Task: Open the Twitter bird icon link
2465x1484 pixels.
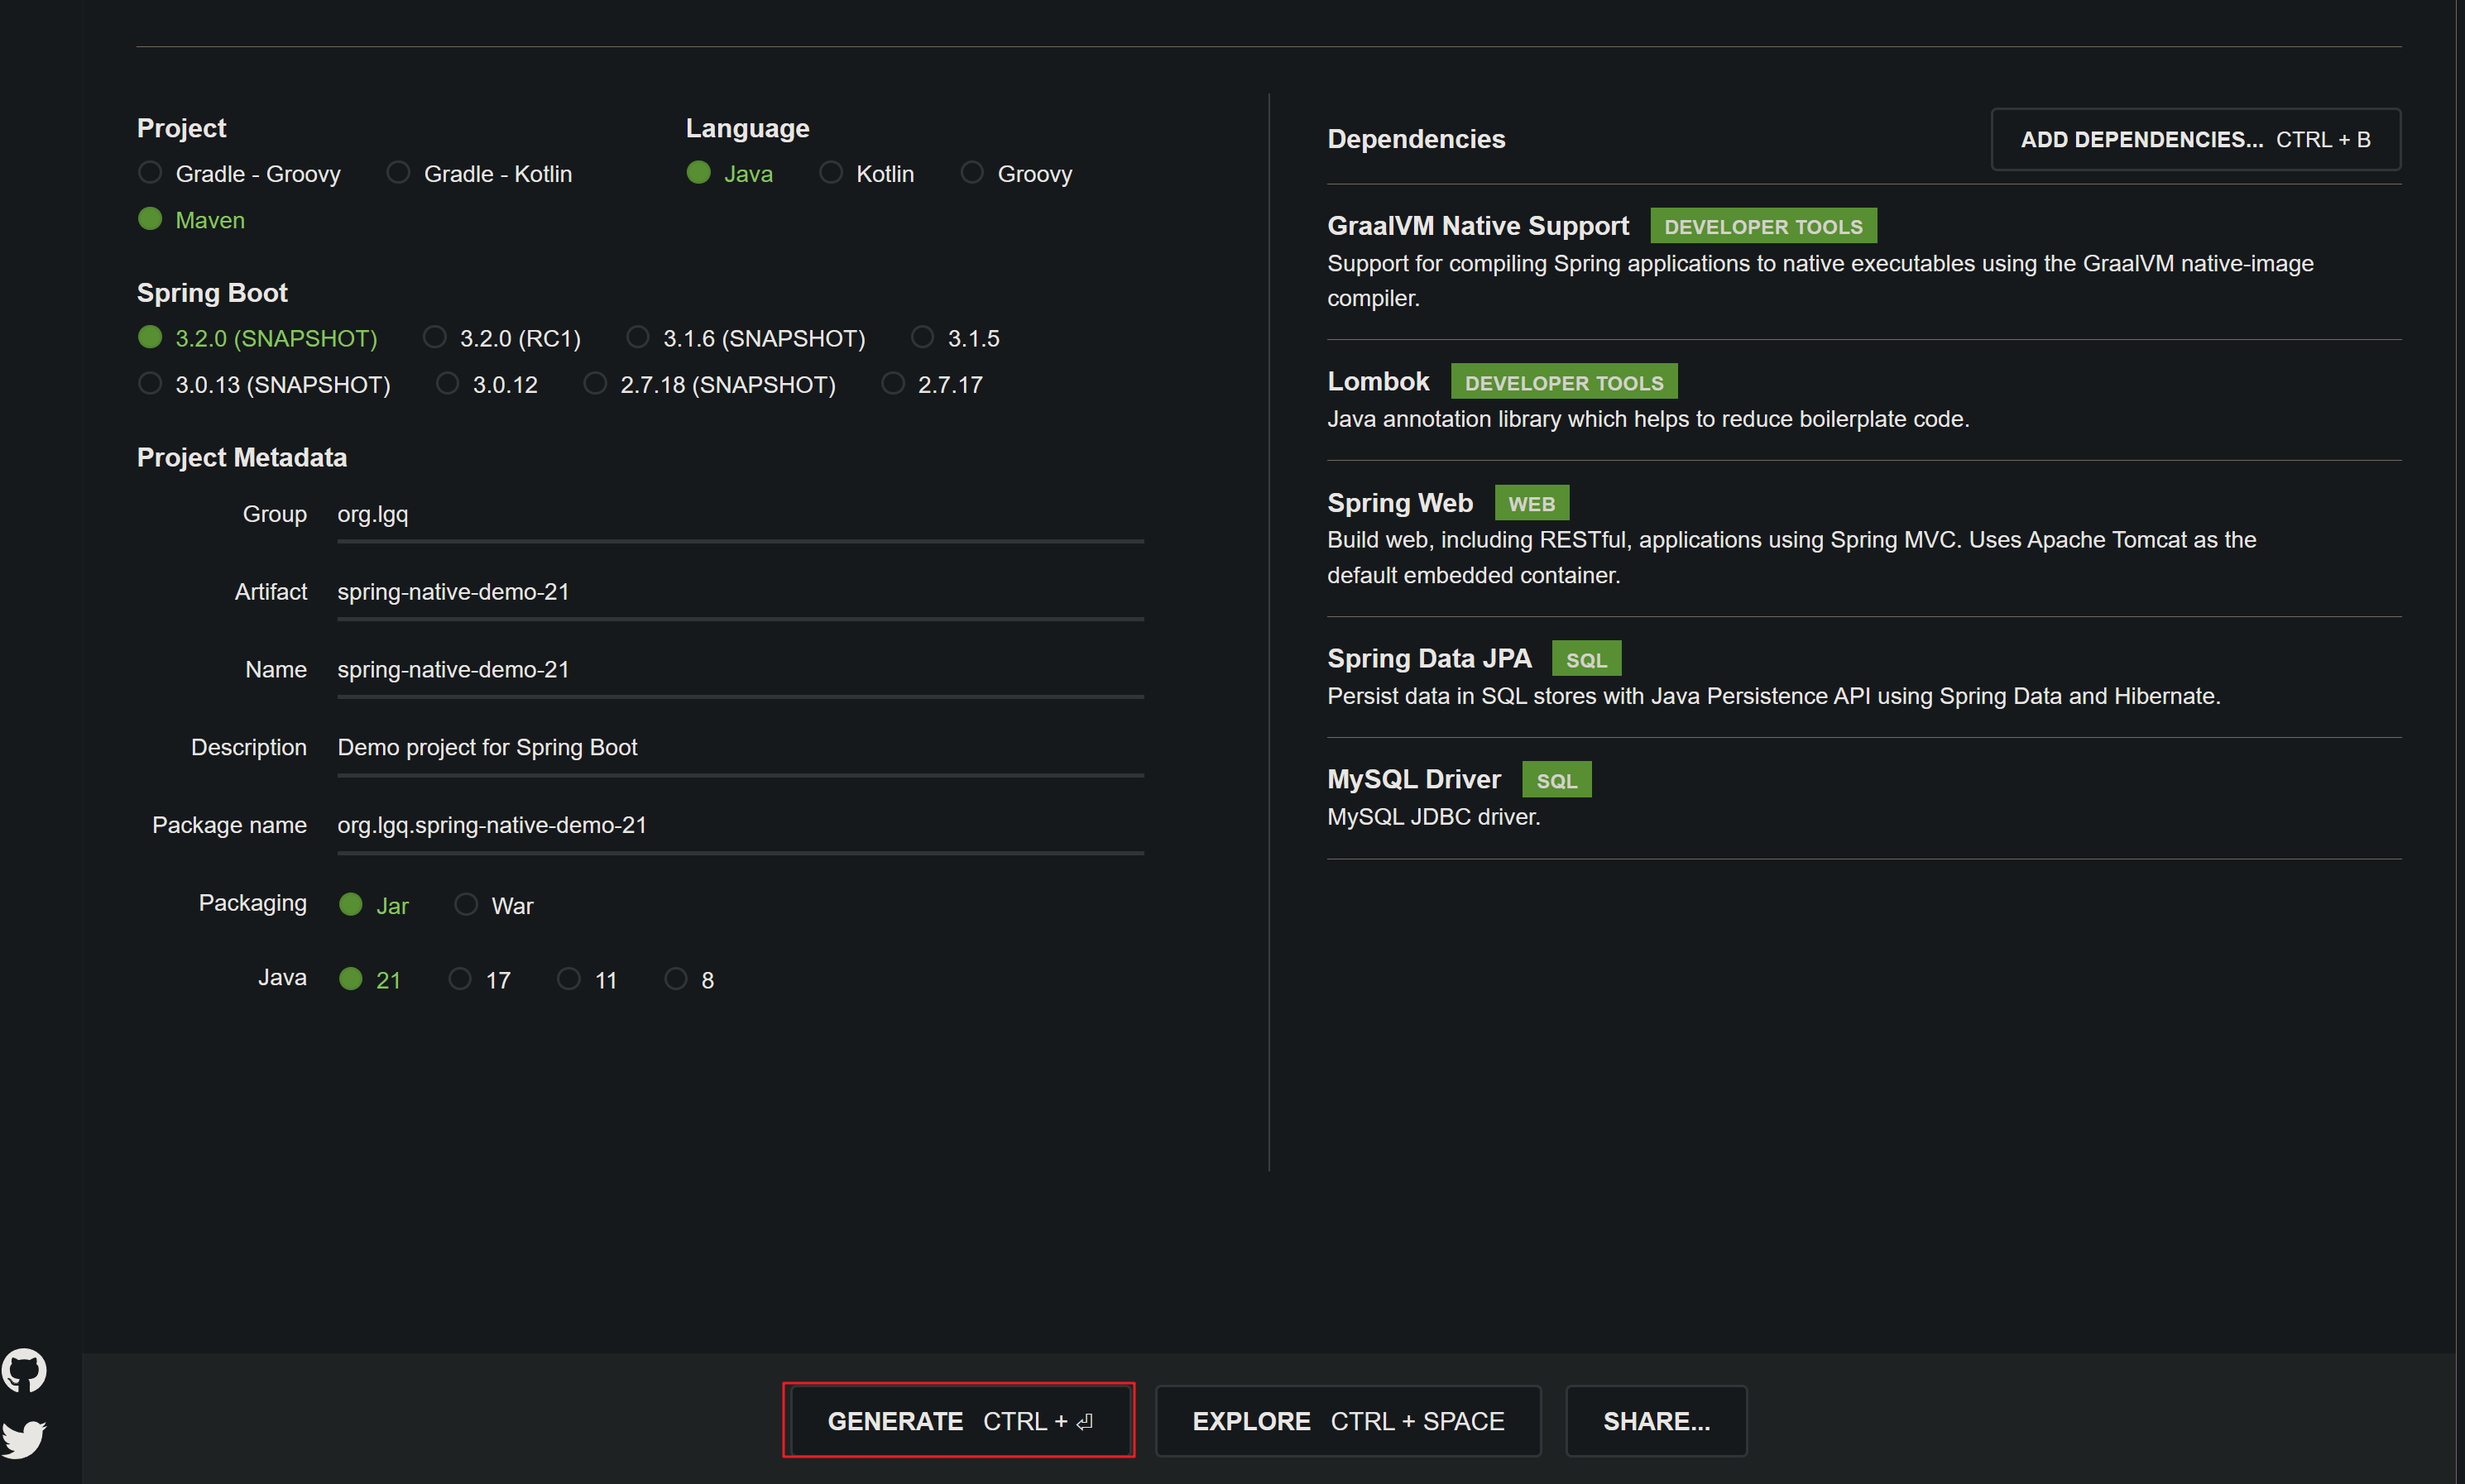Action: click(24, 1439)
